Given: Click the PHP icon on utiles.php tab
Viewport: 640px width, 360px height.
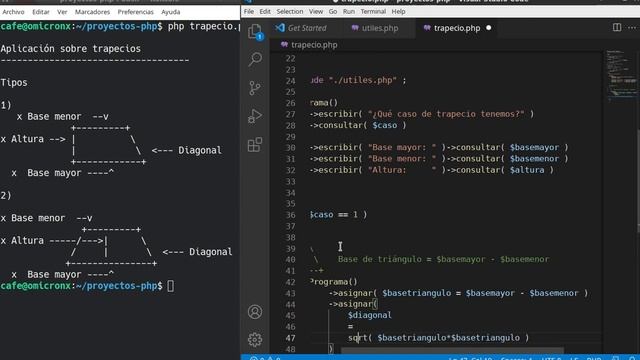Looking at the screenshot, I should click(355, 28).
